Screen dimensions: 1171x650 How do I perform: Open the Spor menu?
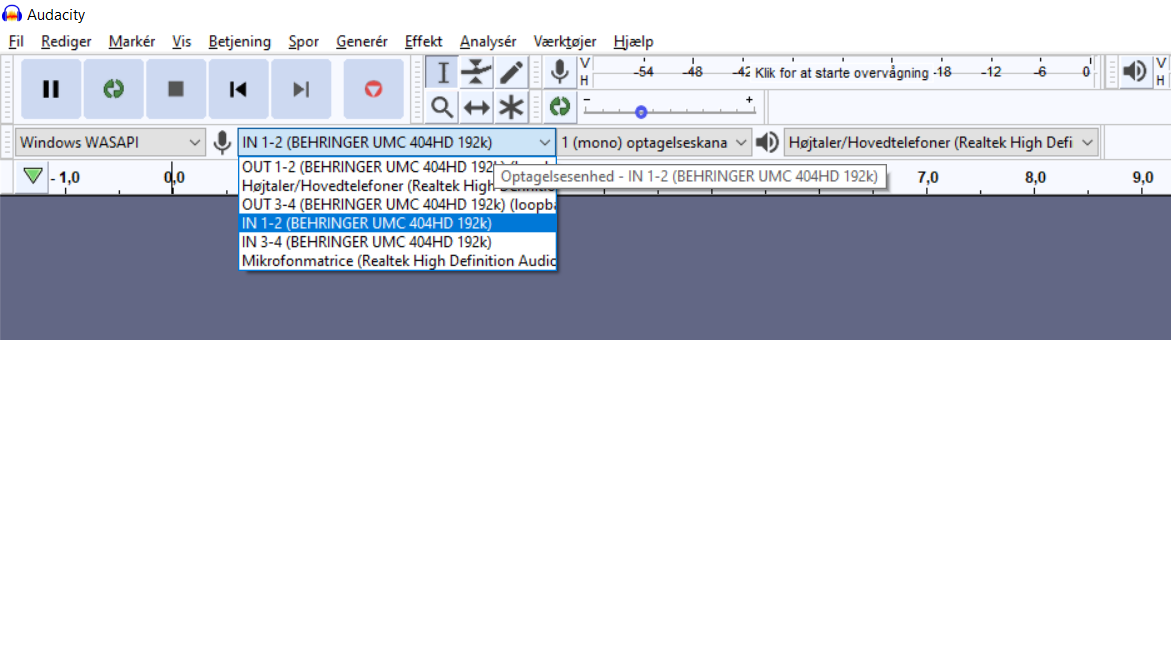tap(303, 42)
